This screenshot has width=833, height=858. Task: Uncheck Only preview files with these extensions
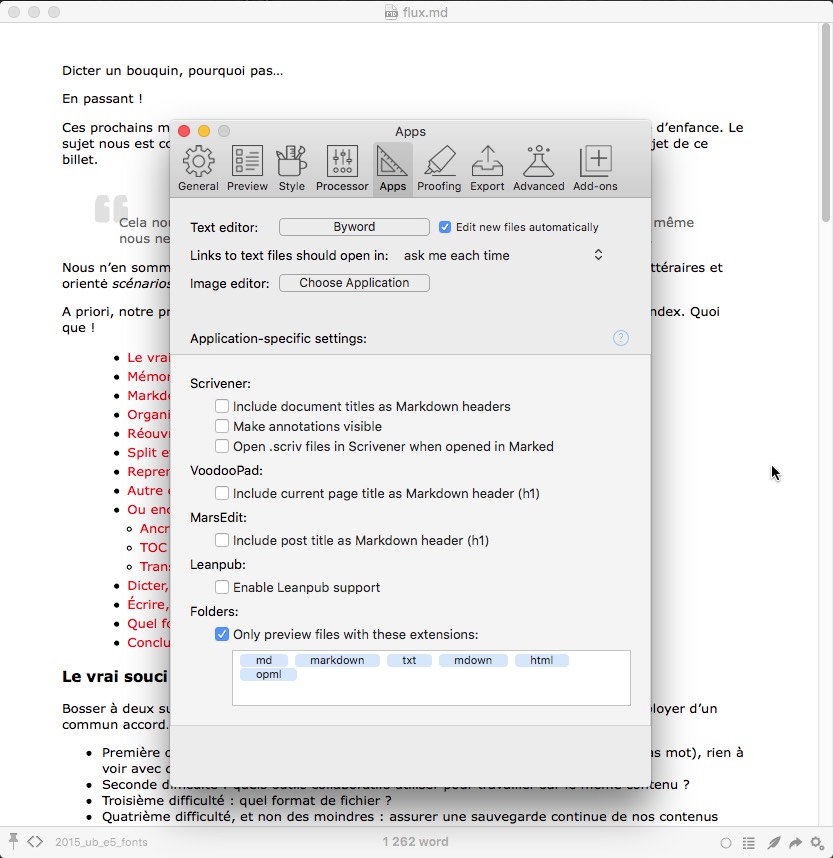click(x=222, y=634)
